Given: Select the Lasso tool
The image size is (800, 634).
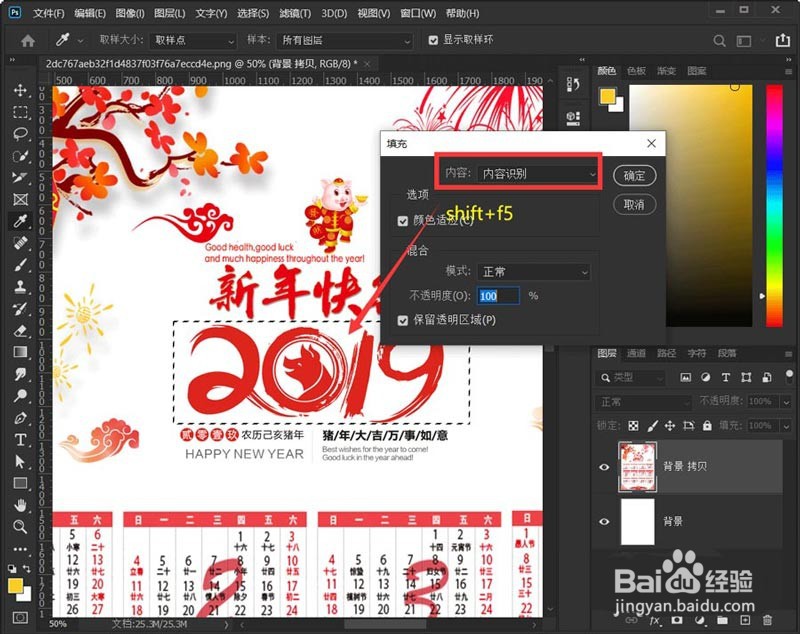Looking at the screenshot, I should 20,134.
